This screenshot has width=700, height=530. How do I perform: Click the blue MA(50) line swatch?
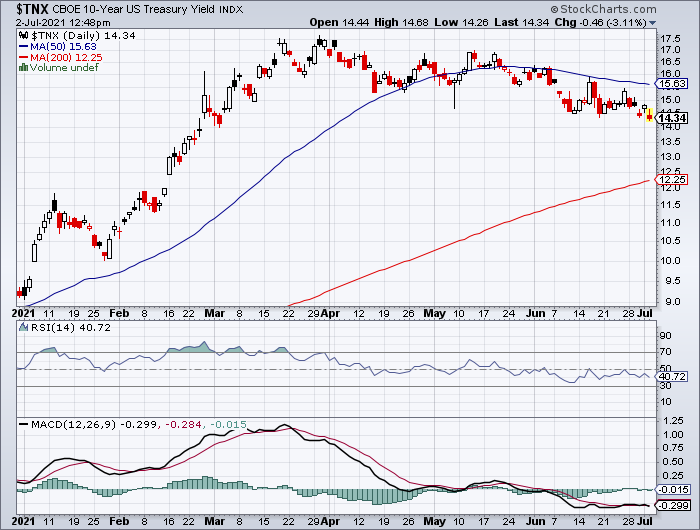(24, 46)
